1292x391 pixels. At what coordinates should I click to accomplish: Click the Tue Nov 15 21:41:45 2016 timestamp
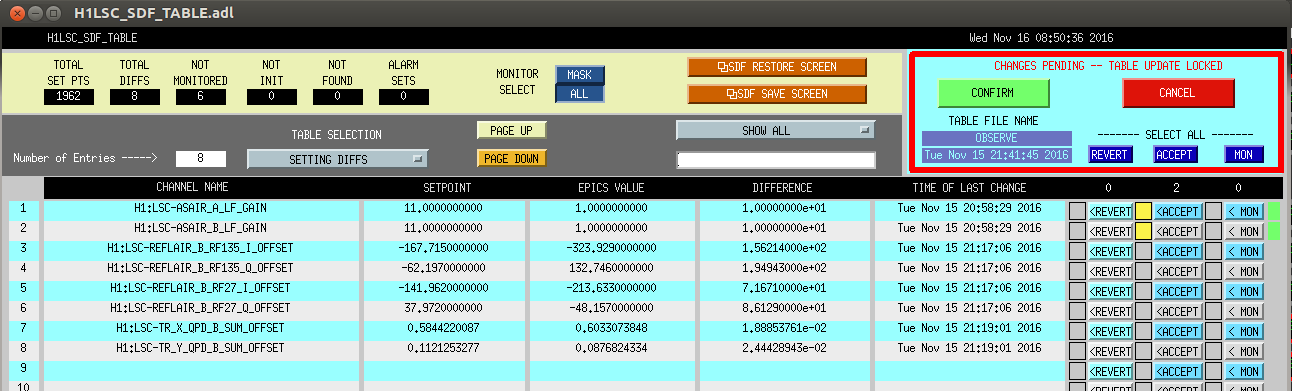tap(996, 155)
